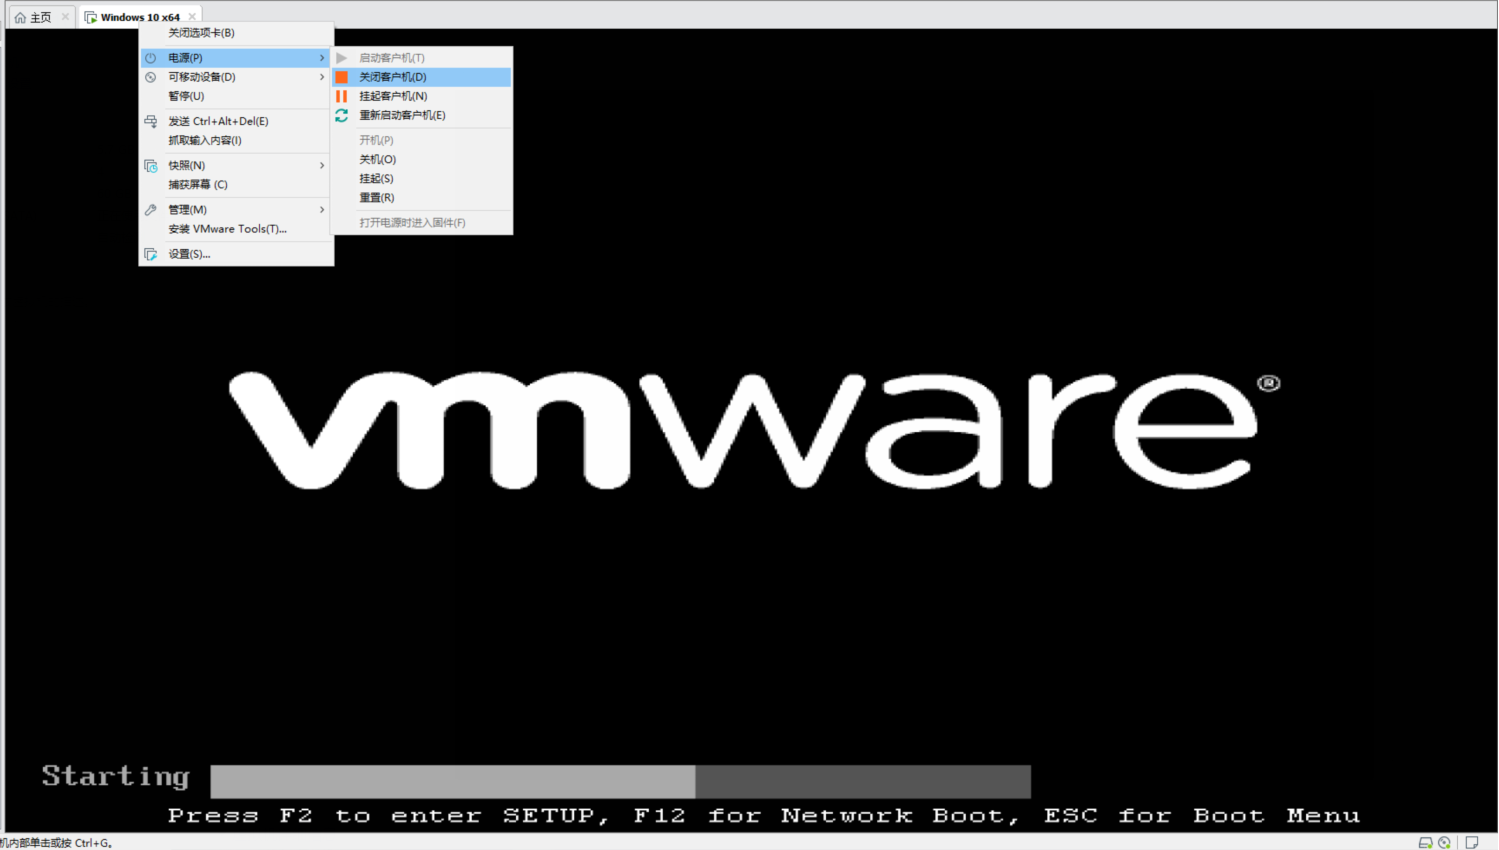Click the wrench icon beside 管理(M)

pyautogui.click(x=151, y=210)
